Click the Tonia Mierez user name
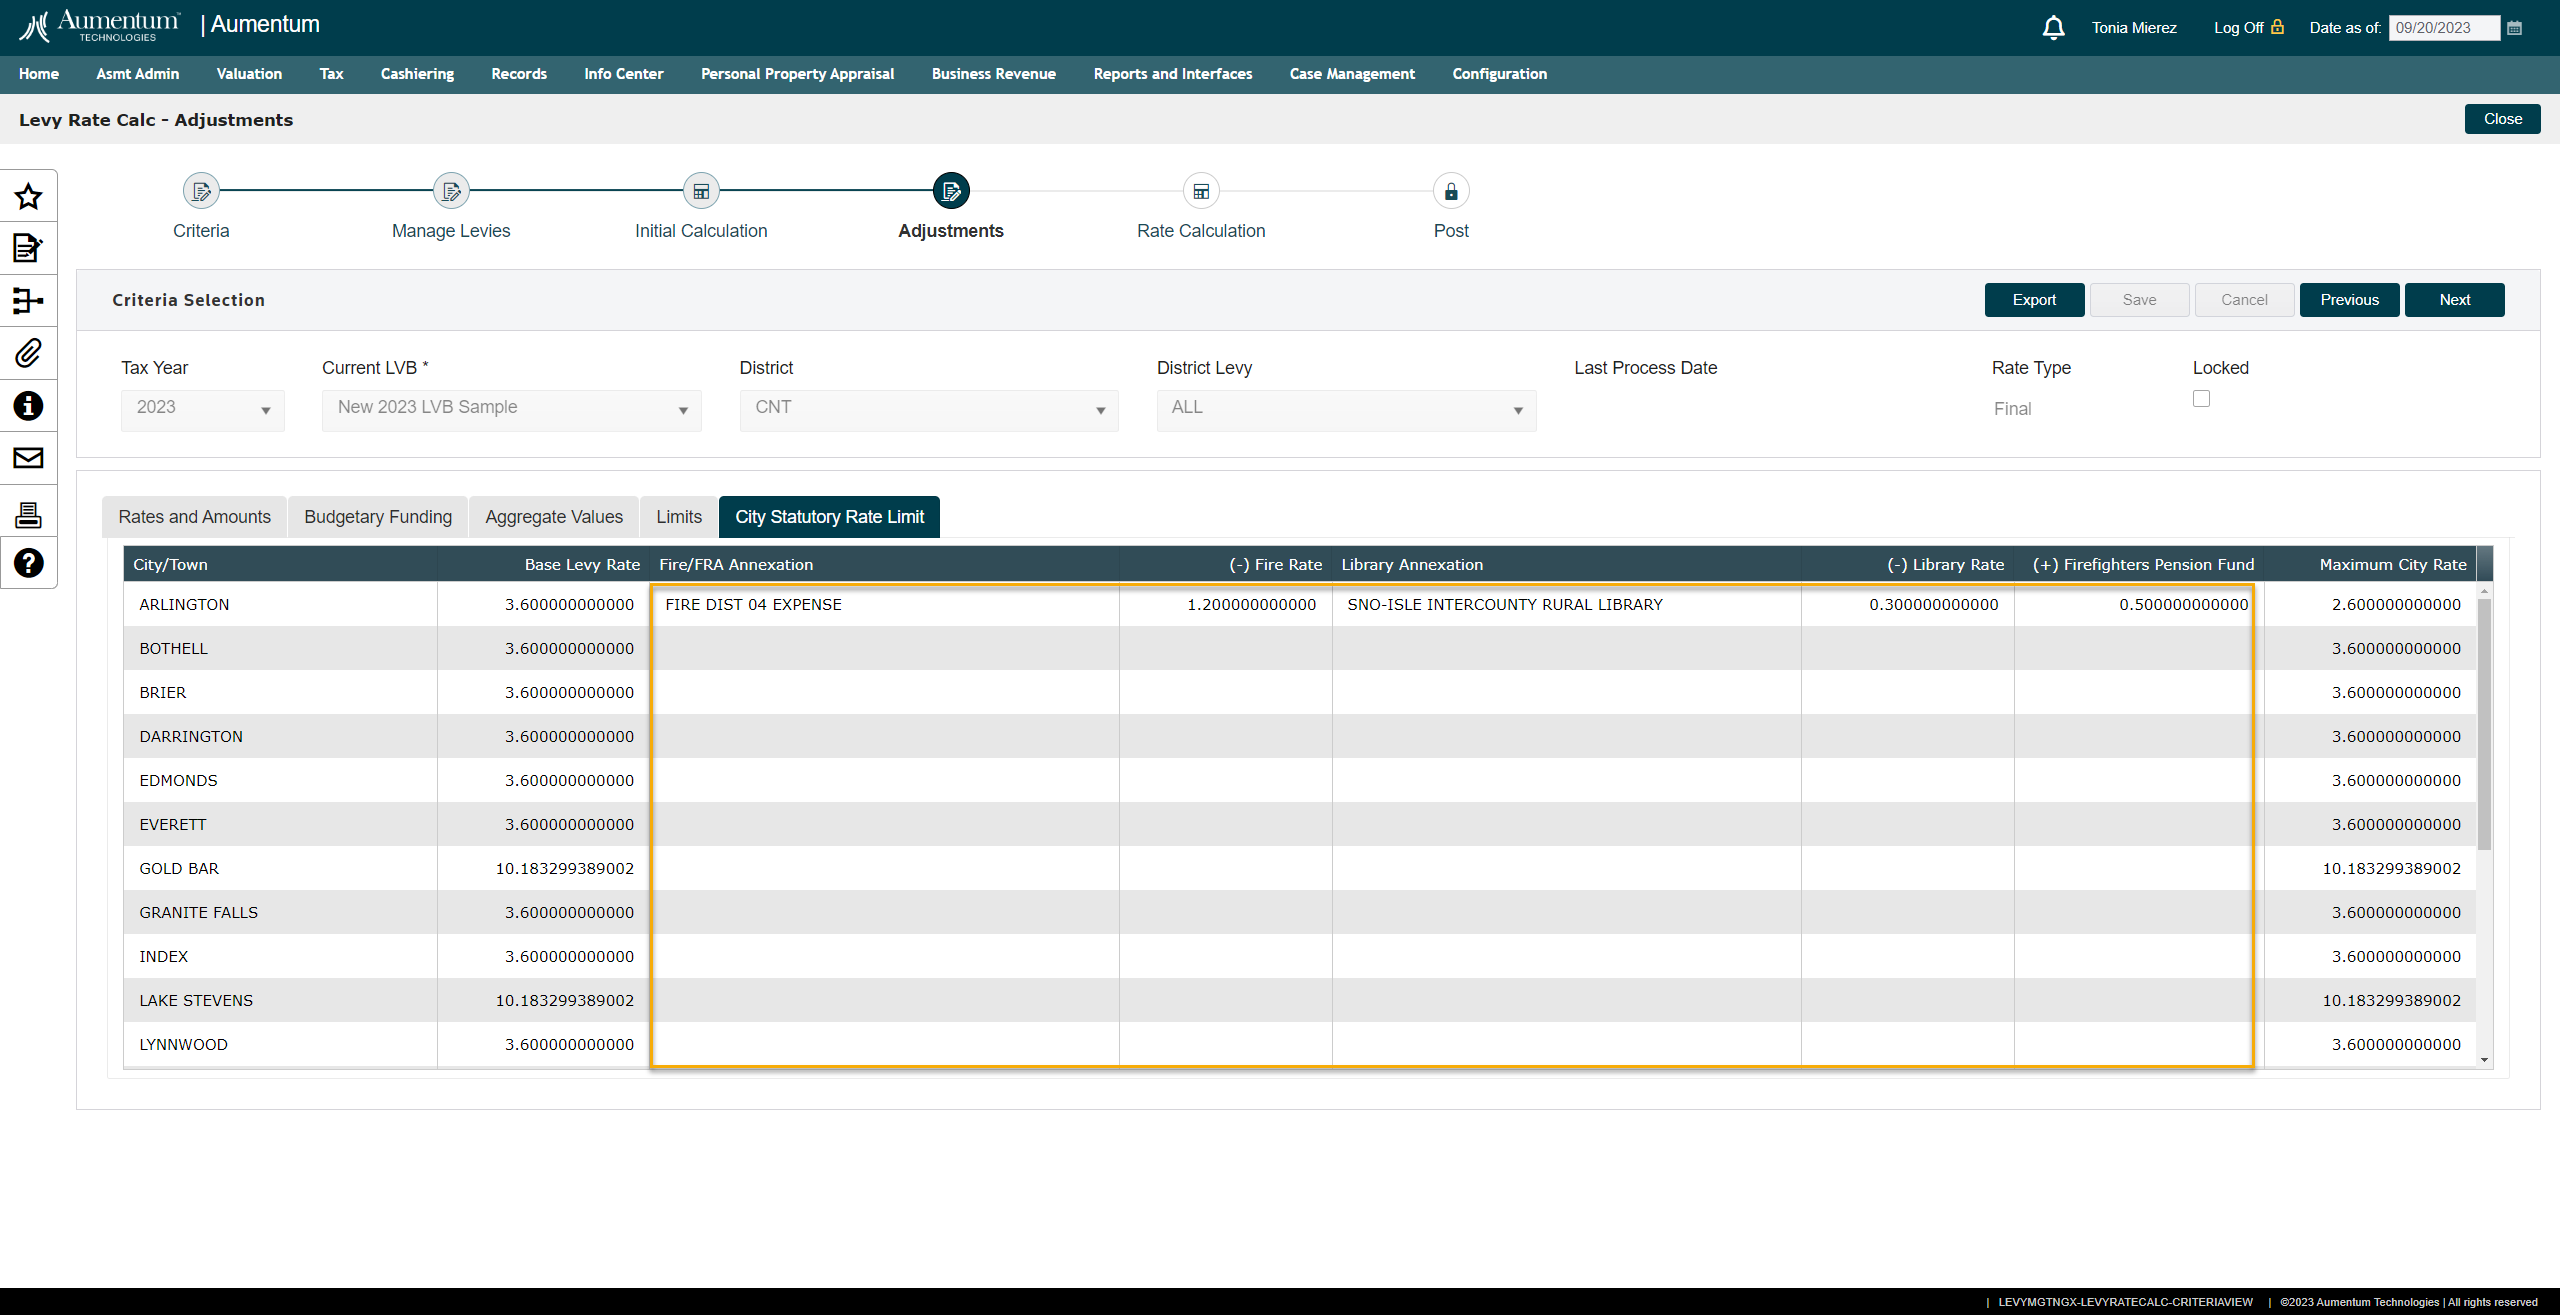 pos(2134,28)
